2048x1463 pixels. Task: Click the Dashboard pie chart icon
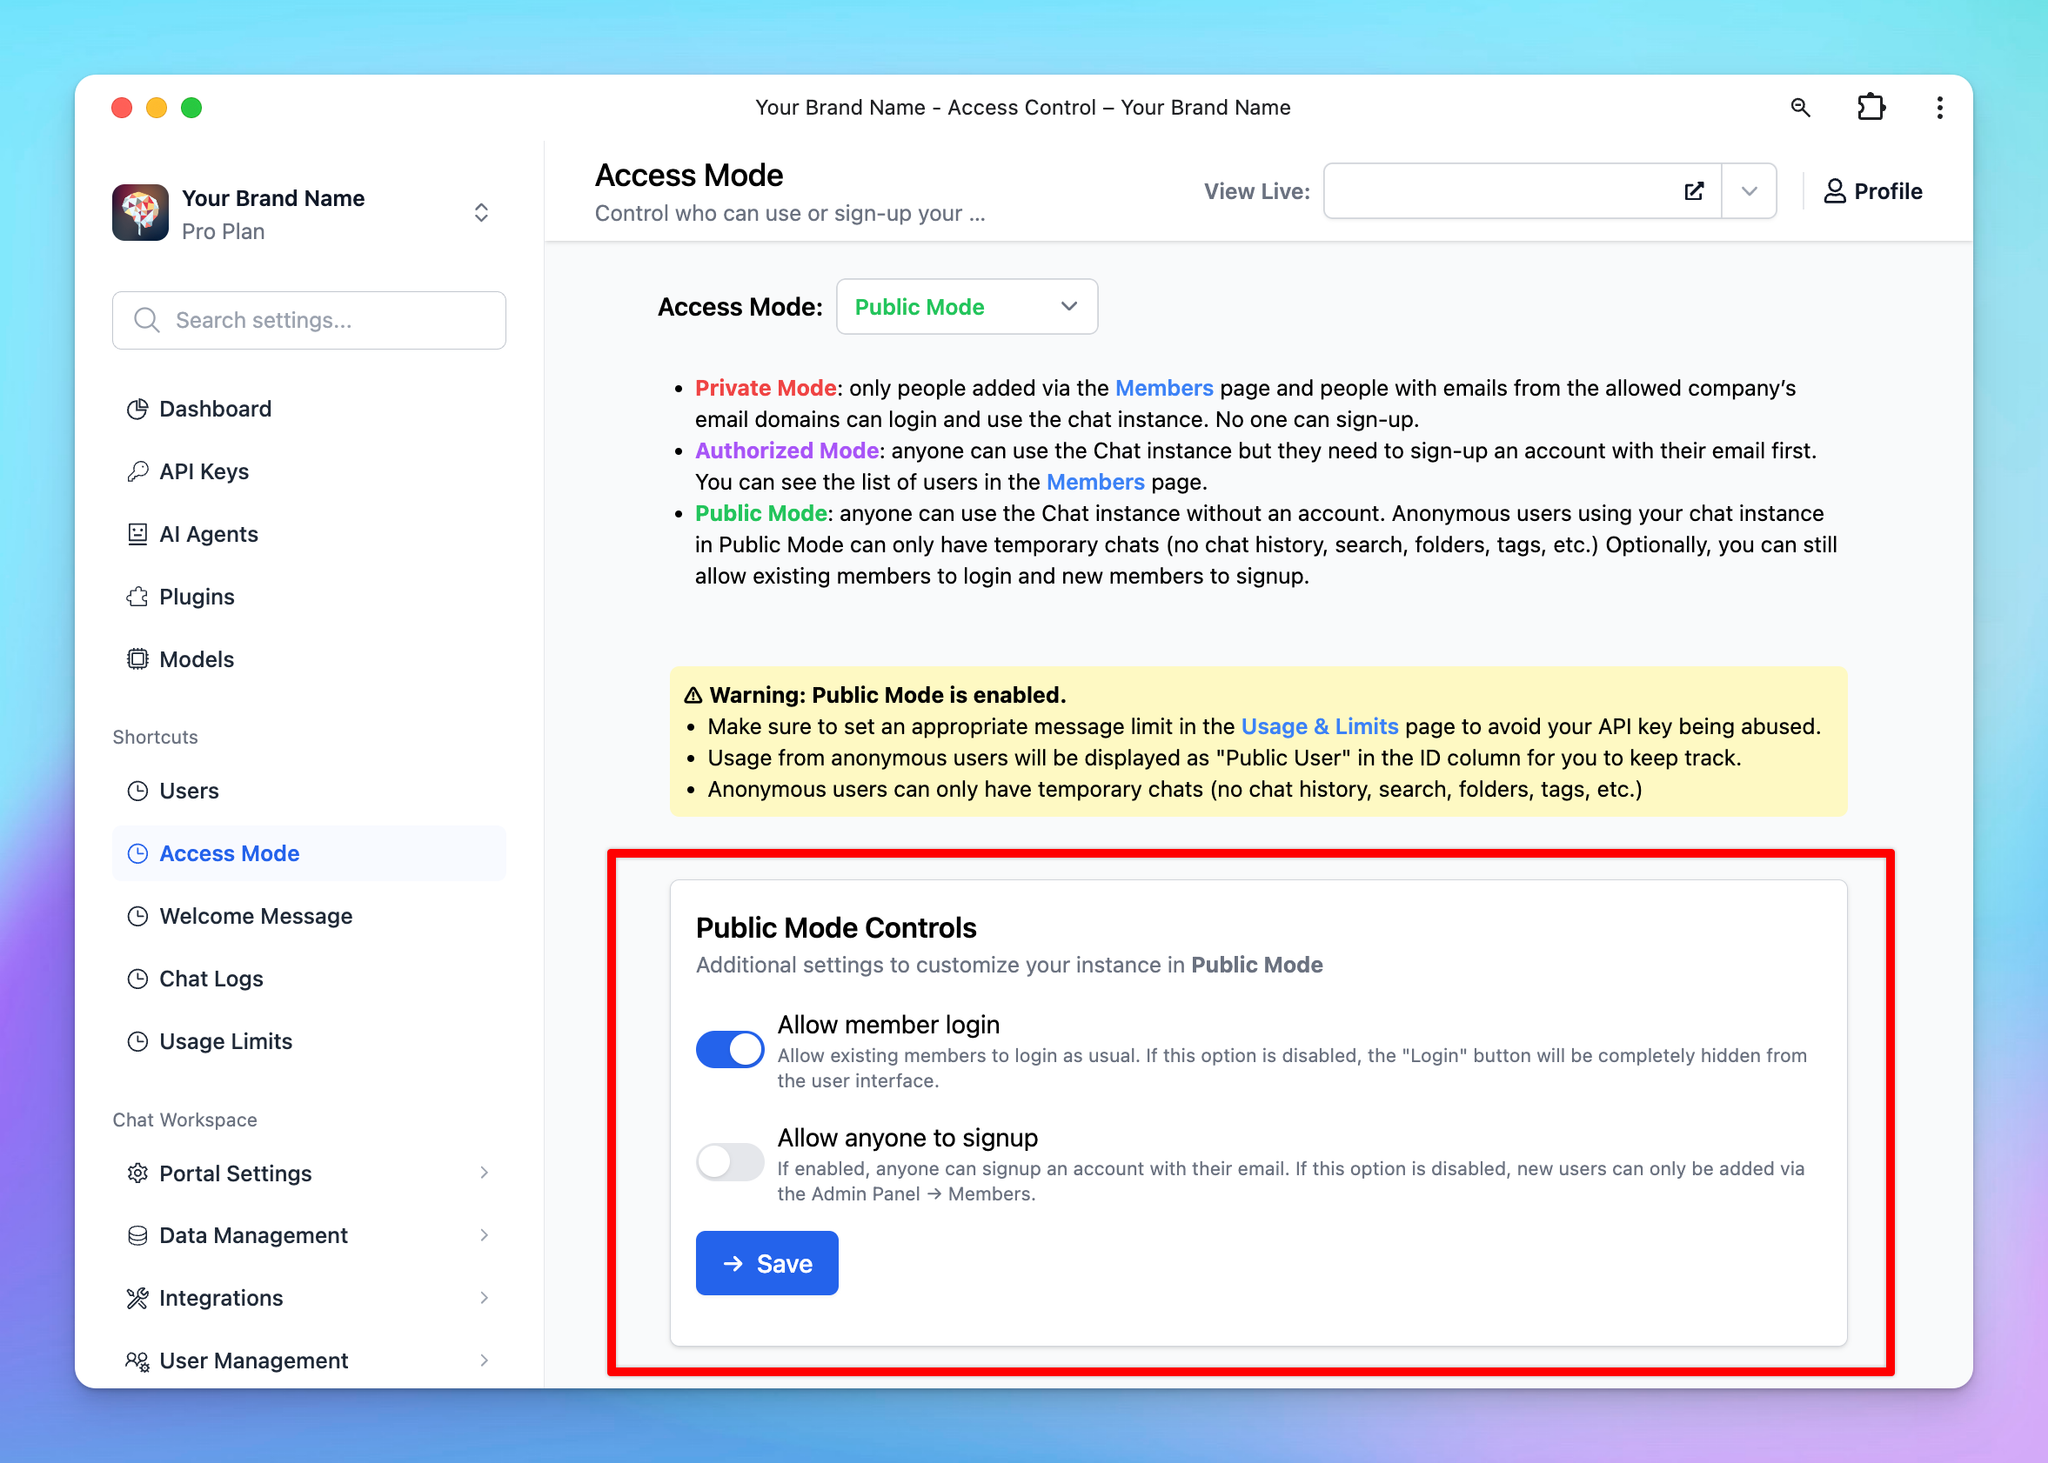click(x=138, y=409)
